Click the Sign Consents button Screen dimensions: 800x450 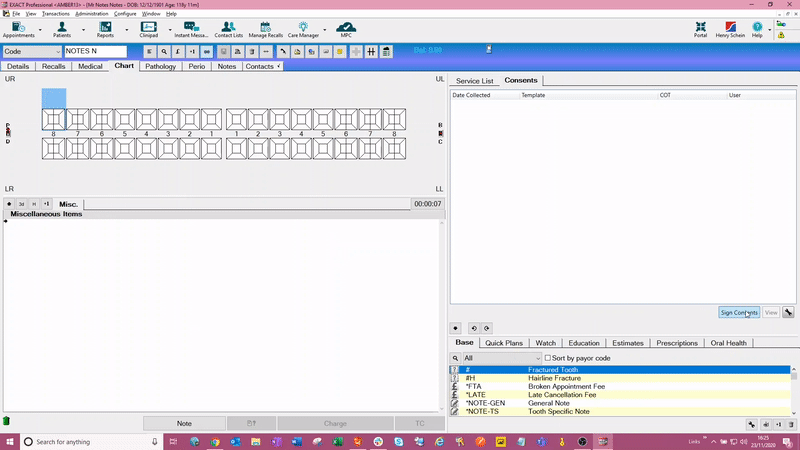coord(739,312)
